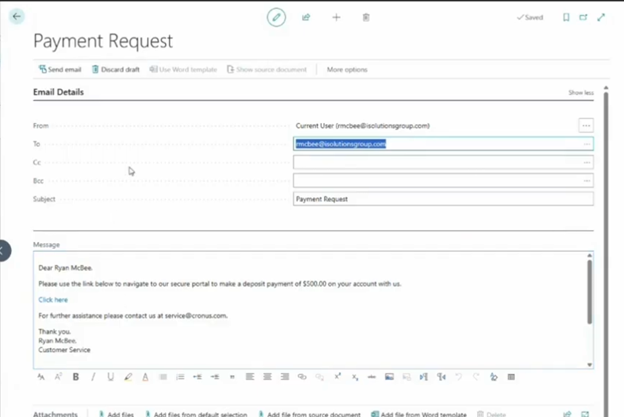624x417 pixels.
Task: Click insert link icon
Action: (302, 377)
